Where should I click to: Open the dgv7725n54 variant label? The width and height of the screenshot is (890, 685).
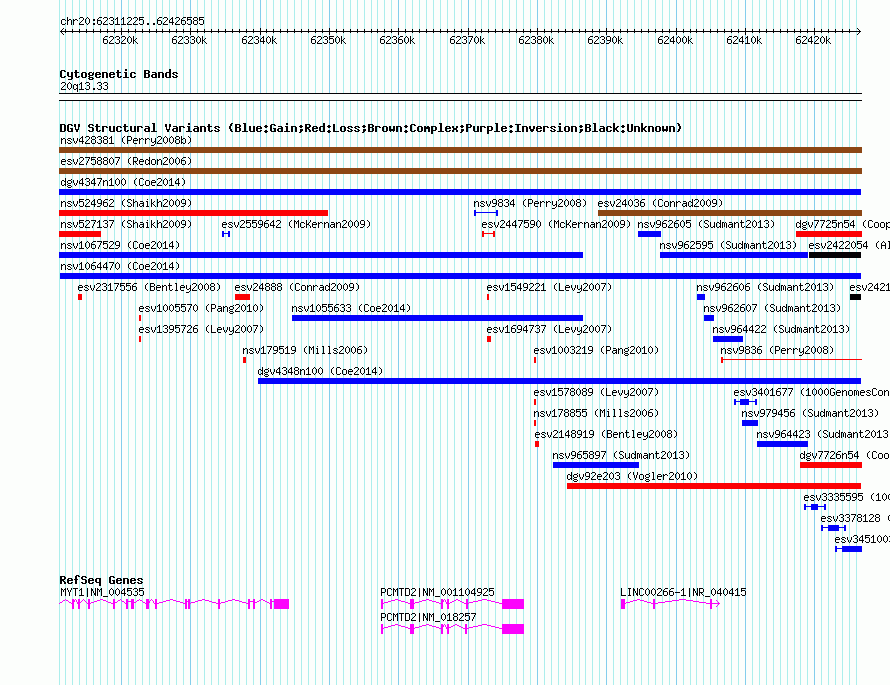pos(842,224)
